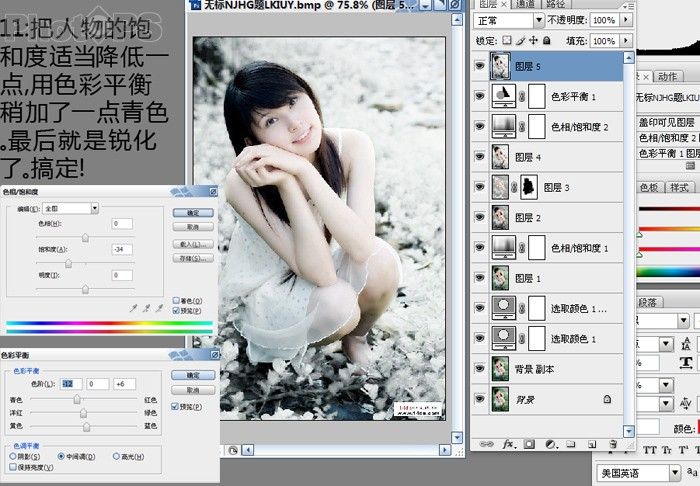Screen dimensions: 700x486
Task: Click lock all padlock icon
Action: (547, 41)
